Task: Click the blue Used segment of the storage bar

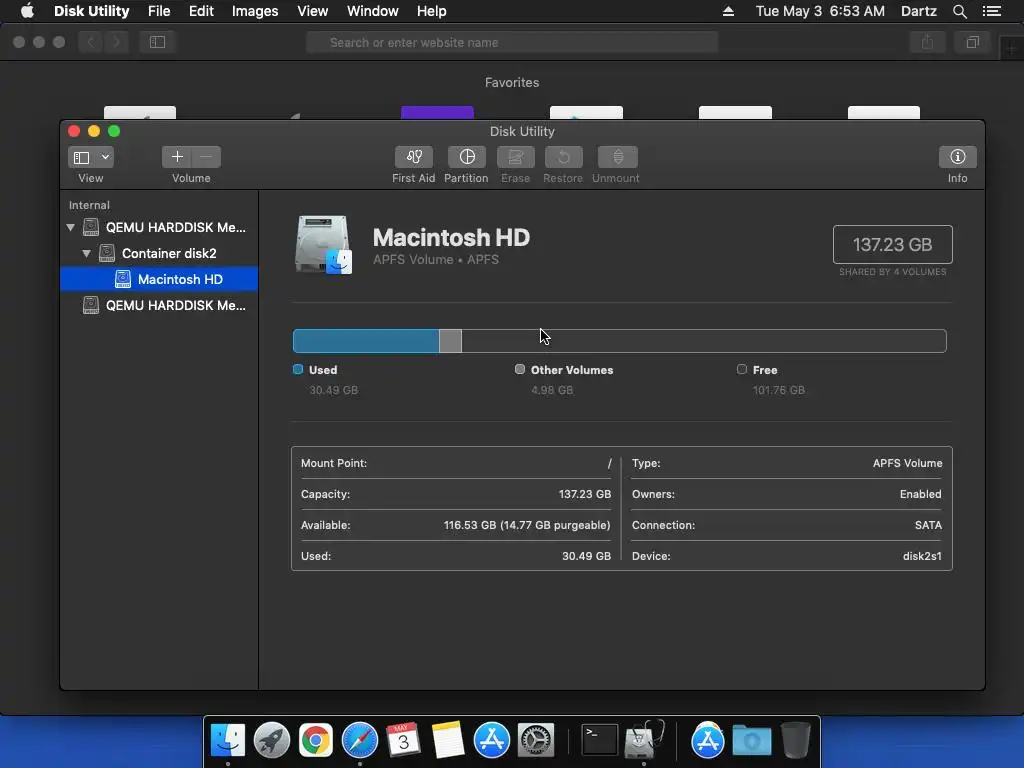Action: point(366,341)
